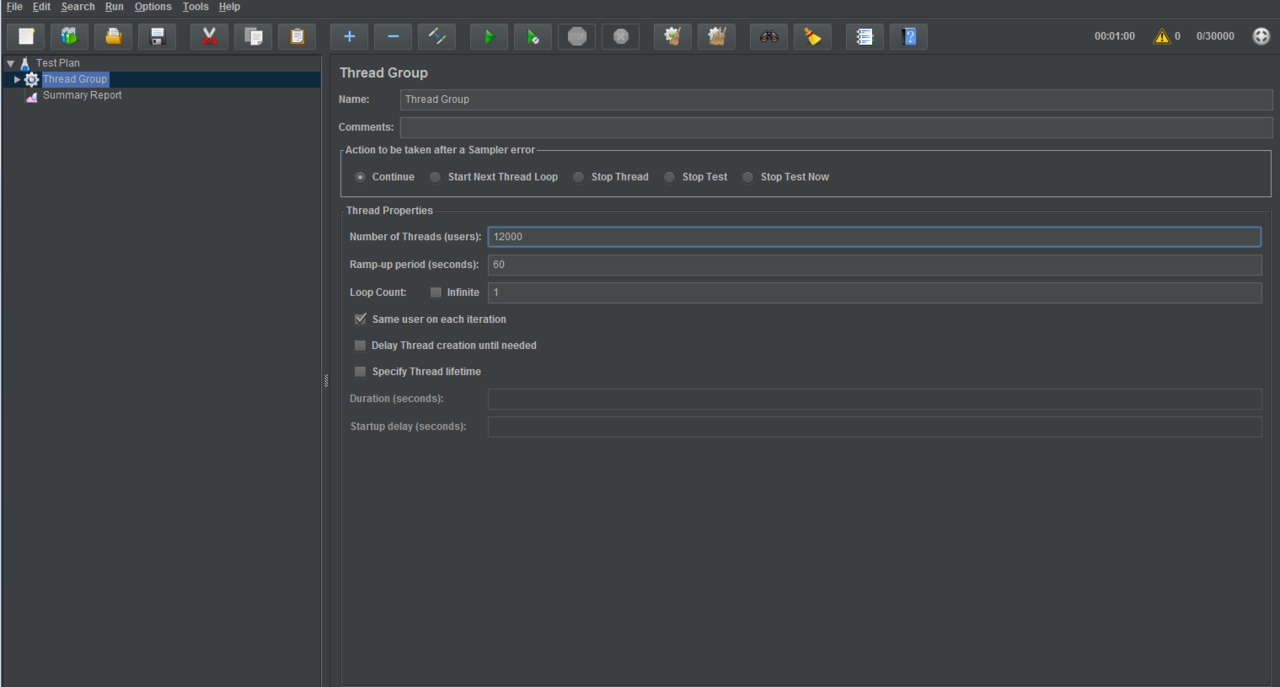Viewport: 1280px width, 687px height.
Task: Click the Cut scissors icon
Action: point(209,37)
